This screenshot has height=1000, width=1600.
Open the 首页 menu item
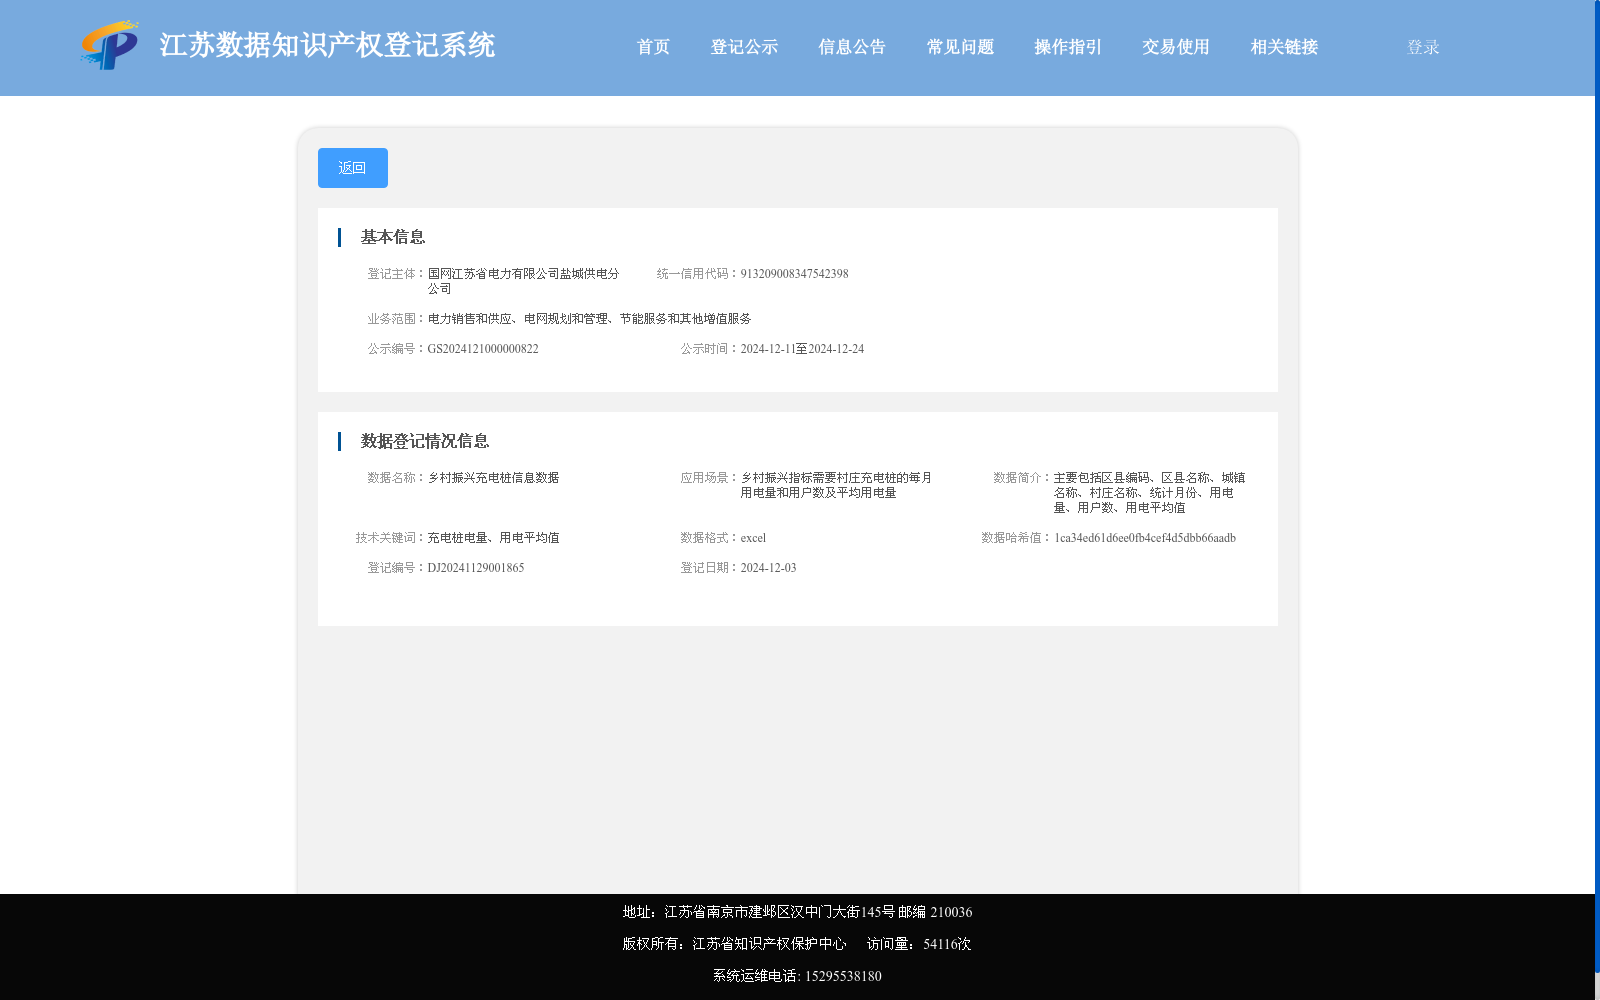(653, 47)
